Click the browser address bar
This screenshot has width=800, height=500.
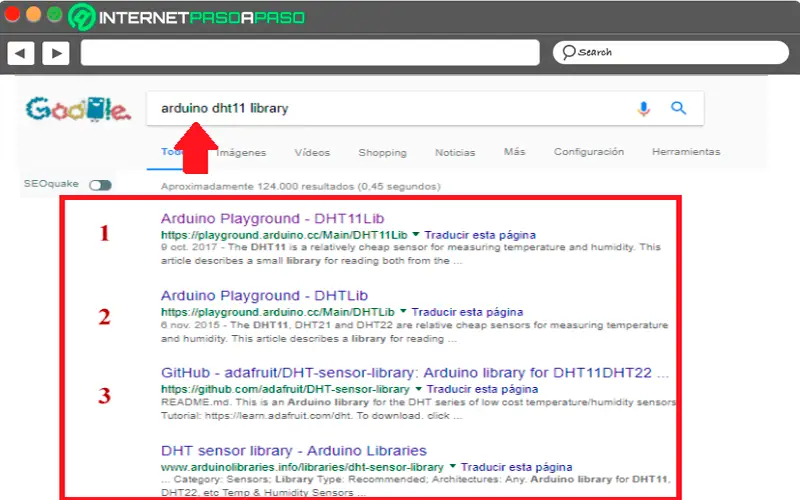310,53
